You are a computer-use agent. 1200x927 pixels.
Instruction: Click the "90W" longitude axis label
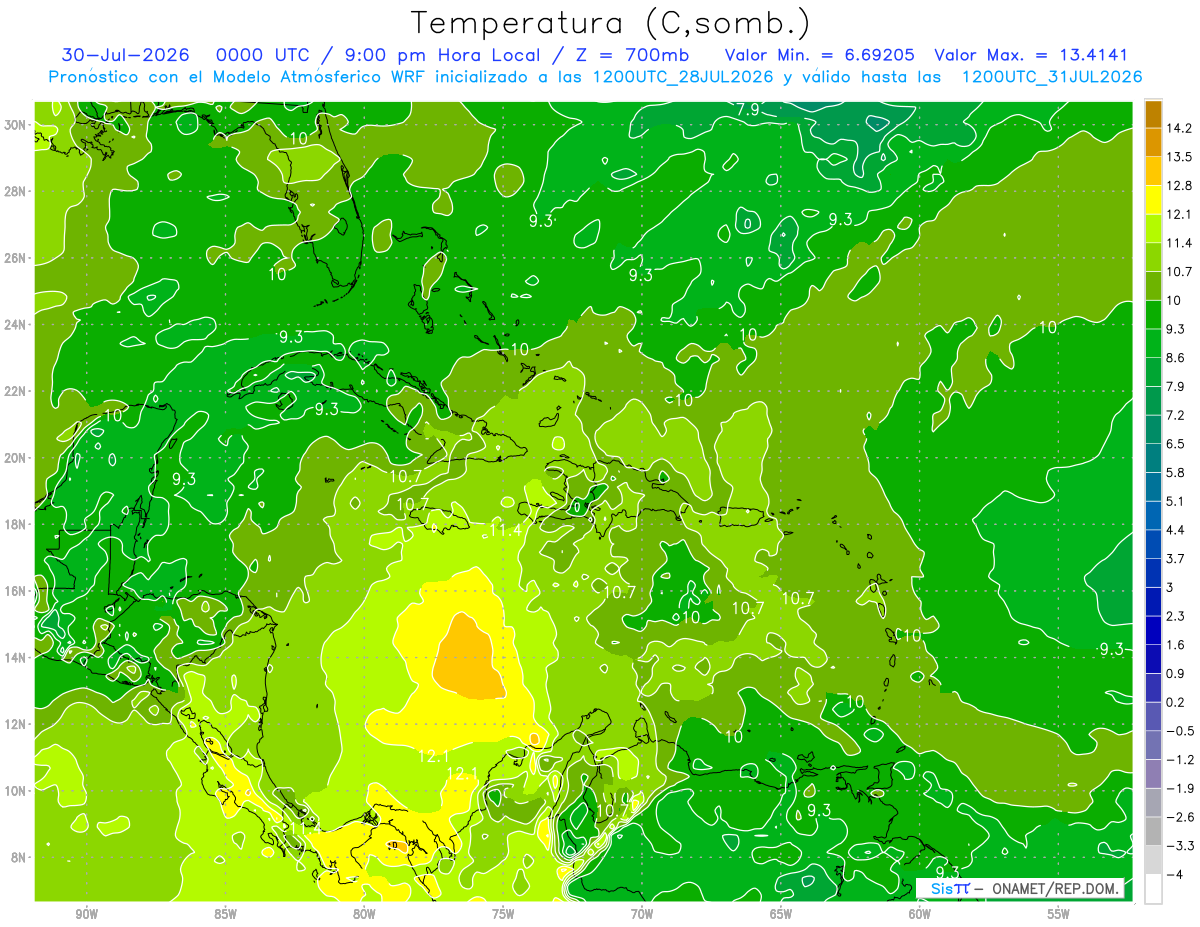[87, 915]
